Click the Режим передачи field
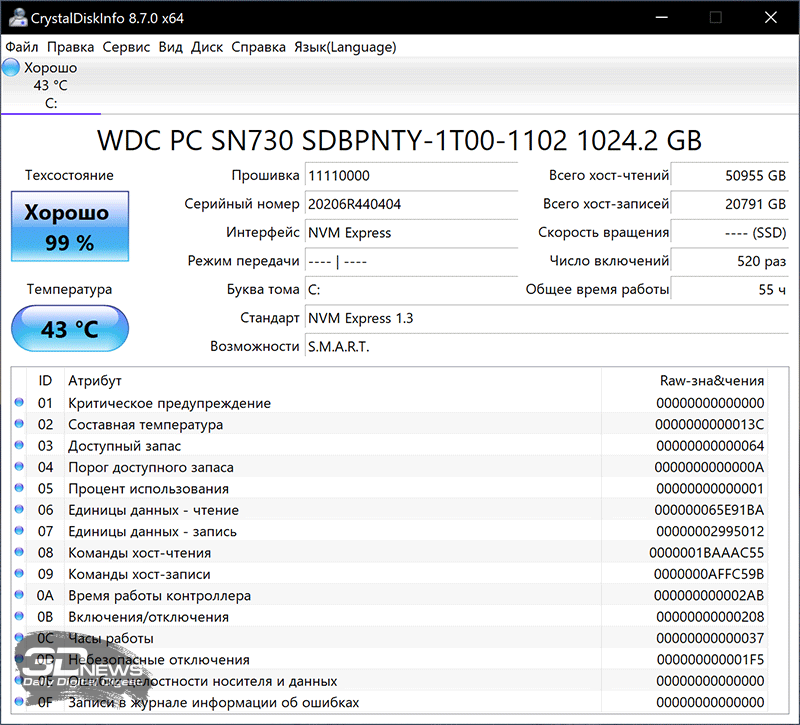The image size is (800, 725). tap(411, 261)
